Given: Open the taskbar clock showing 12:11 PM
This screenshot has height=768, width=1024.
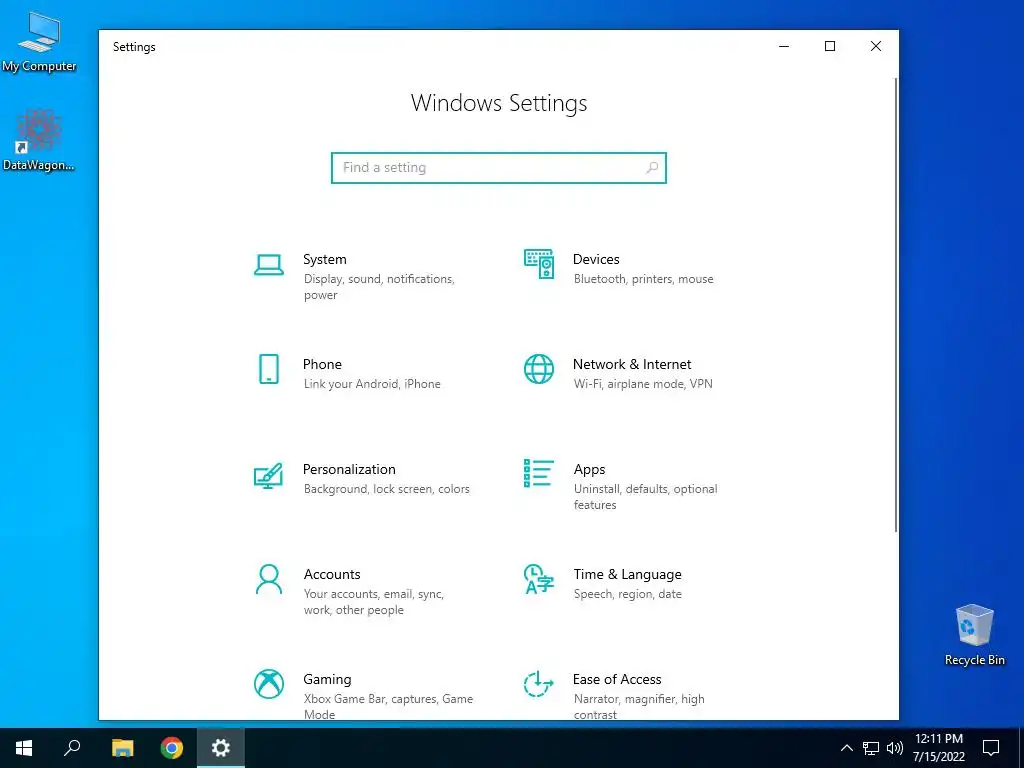Looking at the screenshot, I should pyautogui.click(x=938, y=748).
